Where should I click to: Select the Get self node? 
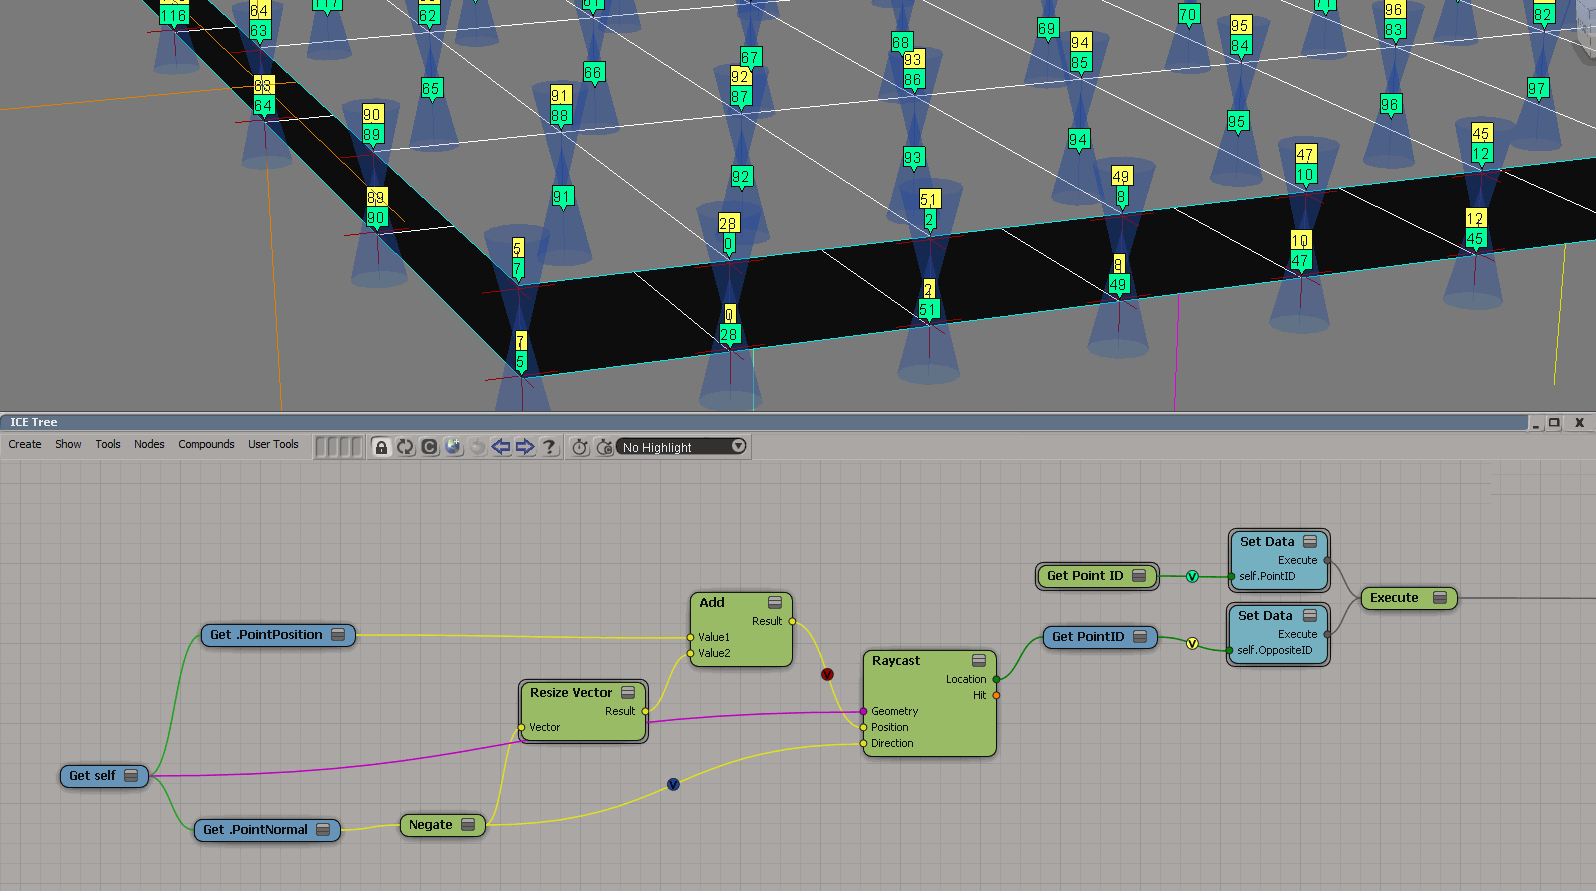pyautogui.click(x=92, y=776)
